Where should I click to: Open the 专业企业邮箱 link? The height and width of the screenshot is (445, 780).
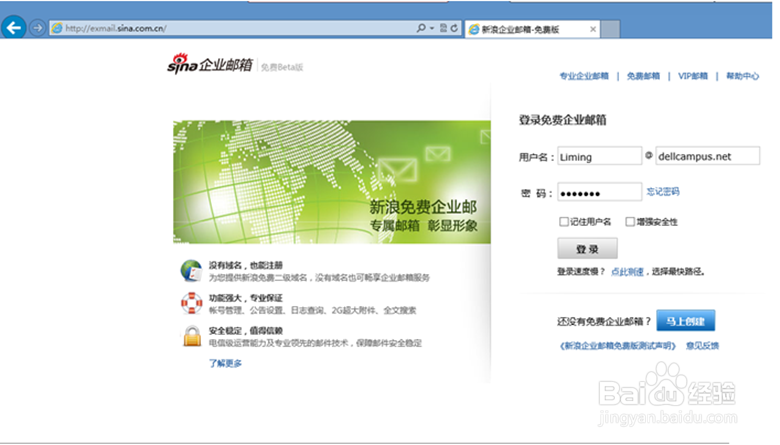pyautogui.click(x=584, y=76)
